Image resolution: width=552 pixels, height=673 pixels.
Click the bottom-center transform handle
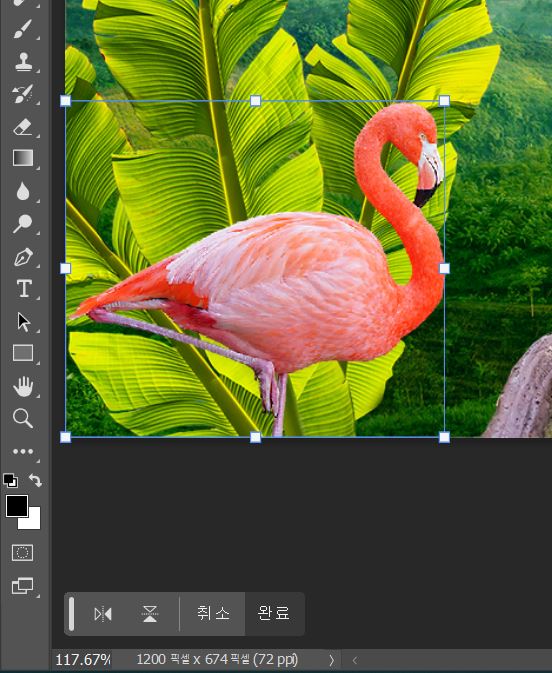[x=255, y=437]
